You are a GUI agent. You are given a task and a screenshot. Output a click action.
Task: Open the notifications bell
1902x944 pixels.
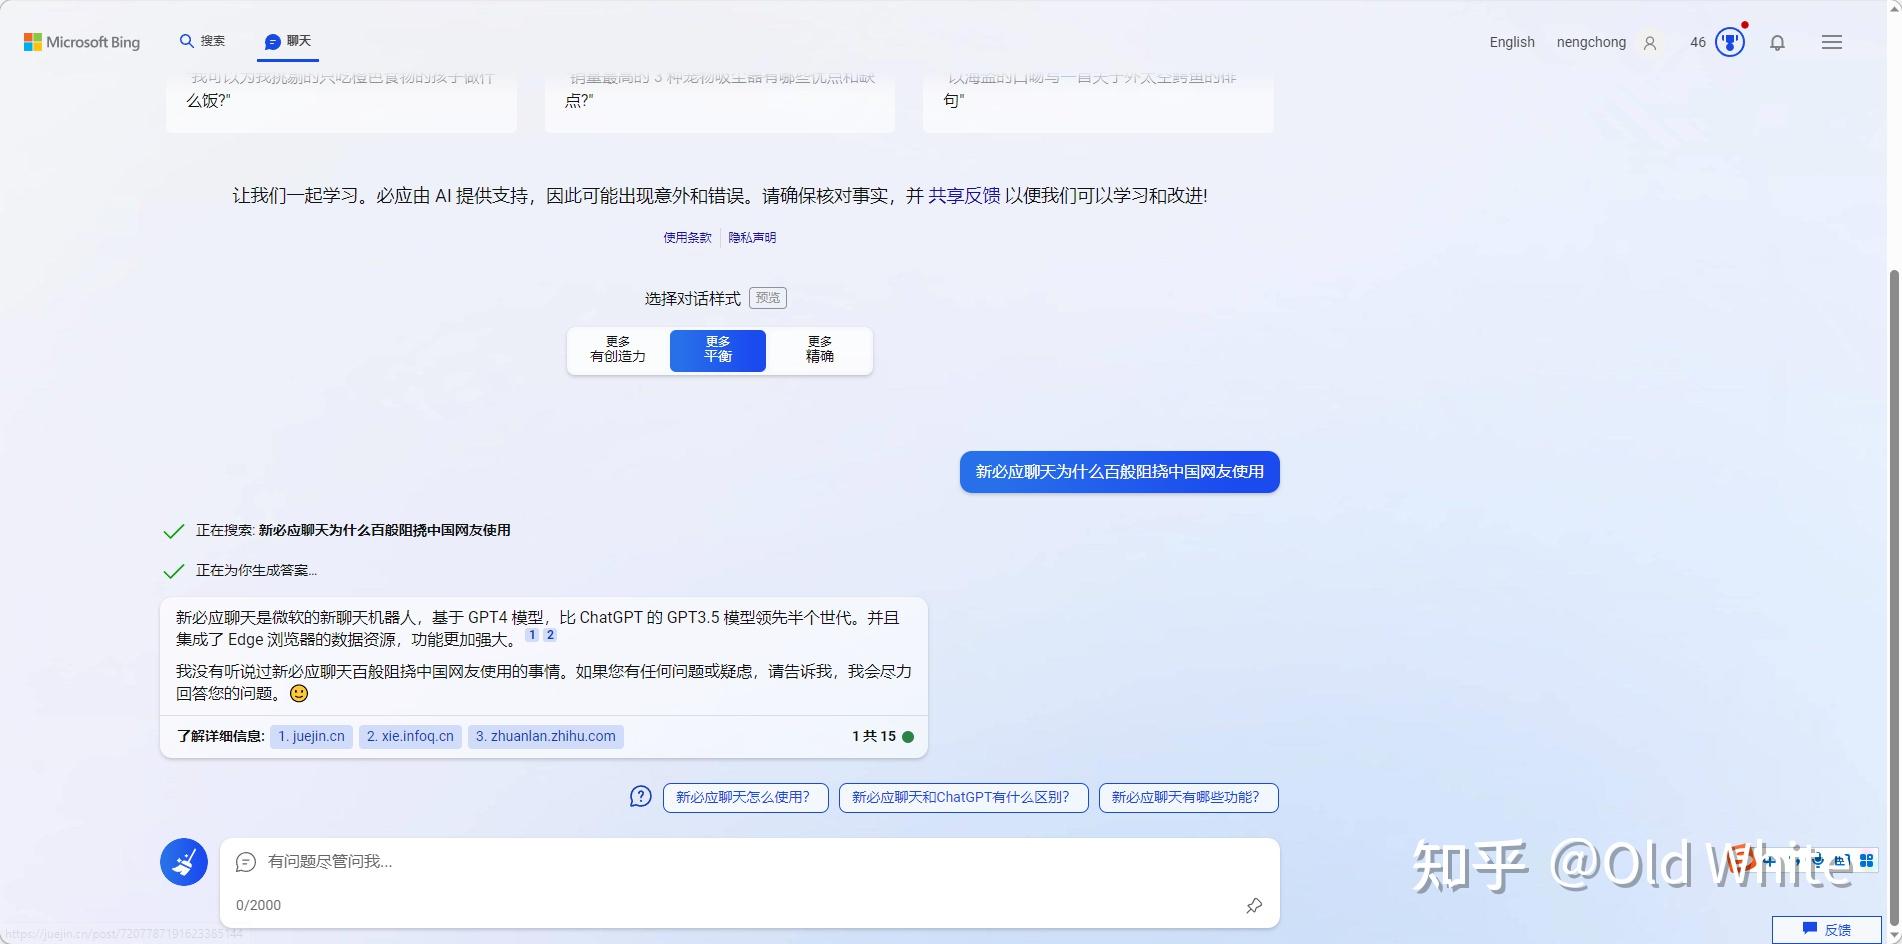pyautogui.click(x=1777, y=42)
